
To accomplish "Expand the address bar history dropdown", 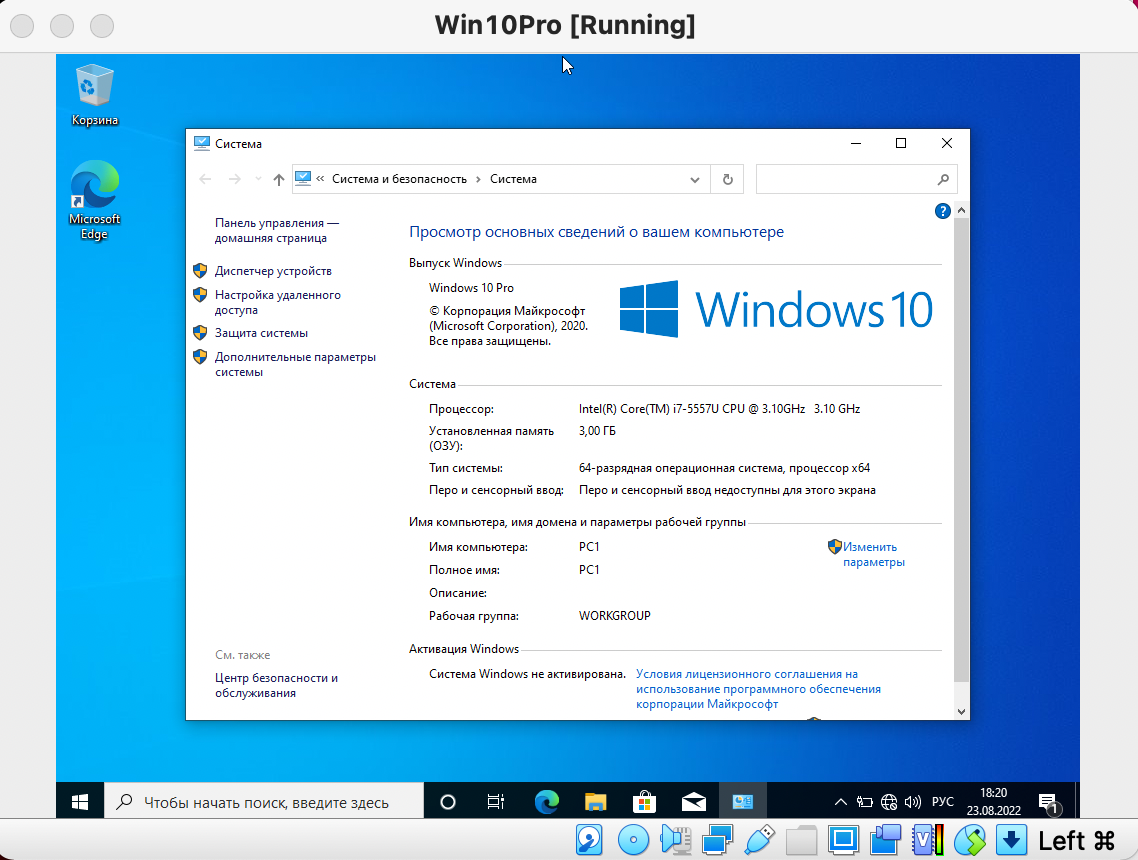I will (695, 180).
